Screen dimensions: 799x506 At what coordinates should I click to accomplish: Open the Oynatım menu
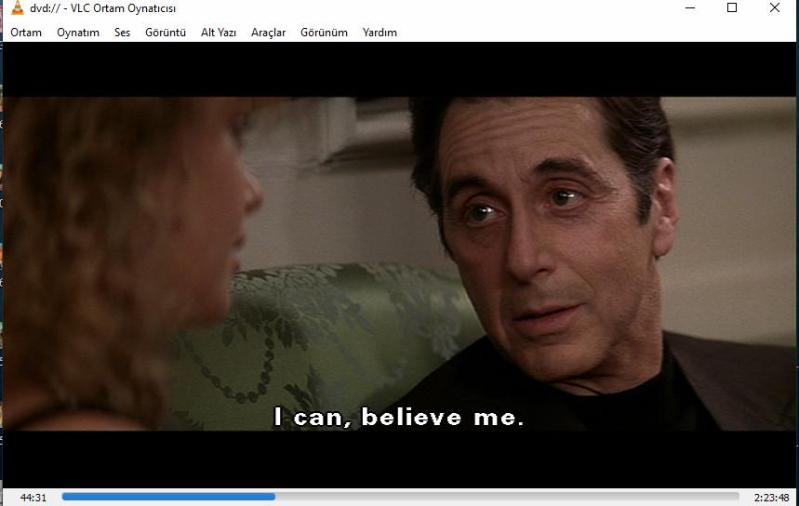coord(78,32)
